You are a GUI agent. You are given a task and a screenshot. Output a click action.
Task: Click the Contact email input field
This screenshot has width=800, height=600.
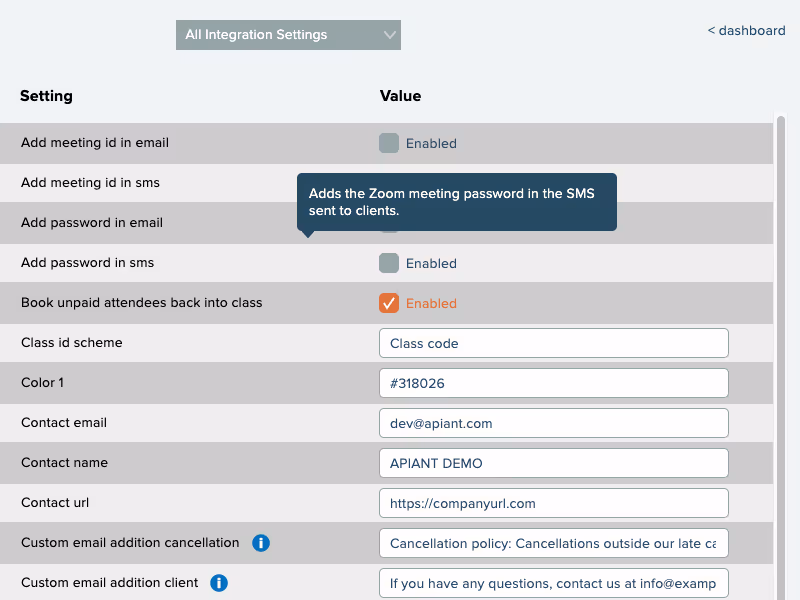[x=554, y=423]
